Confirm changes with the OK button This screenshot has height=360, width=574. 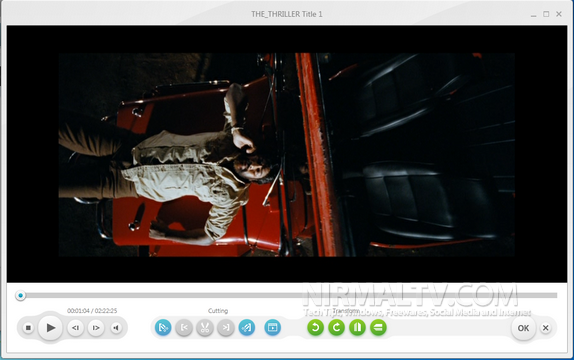523,328
